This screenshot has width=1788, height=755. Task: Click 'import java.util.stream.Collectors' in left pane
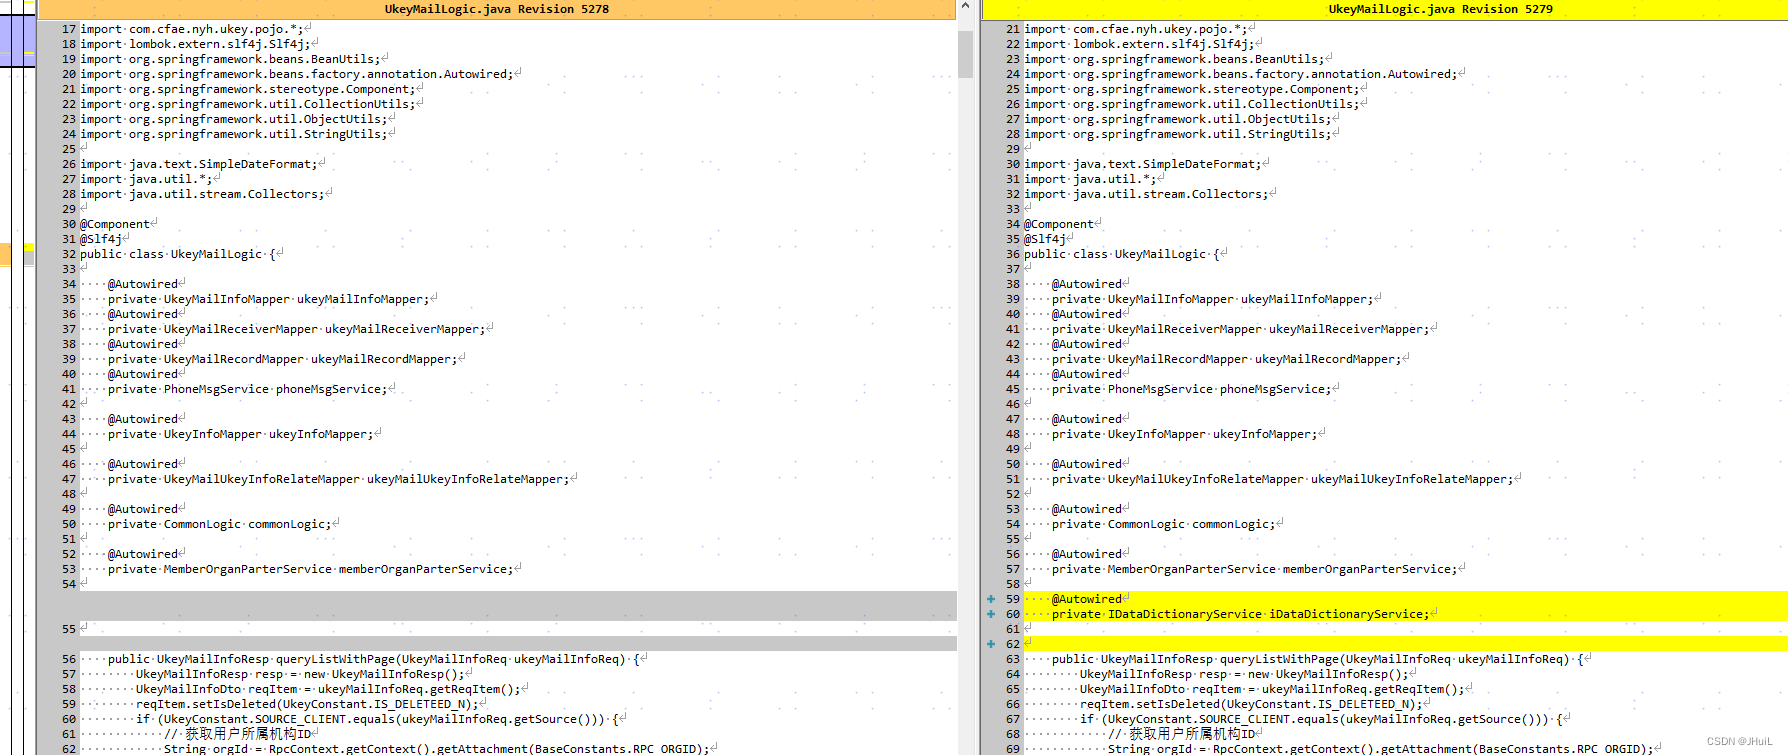tap(202, 194)
